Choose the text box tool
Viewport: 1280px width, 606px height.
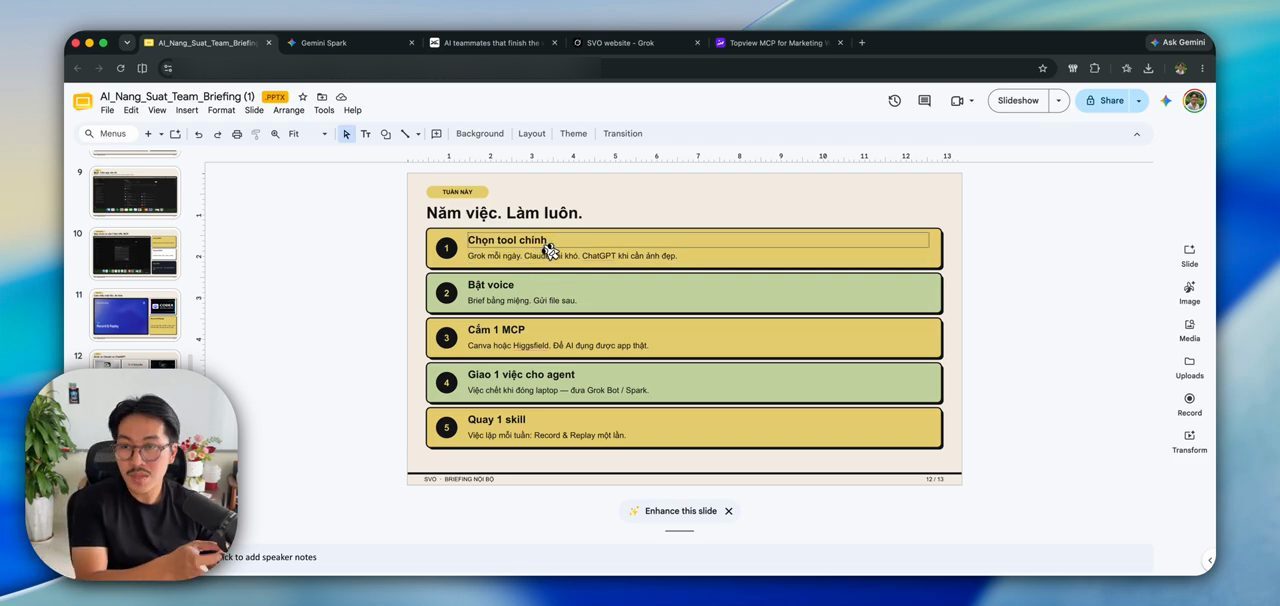point(366,134)
